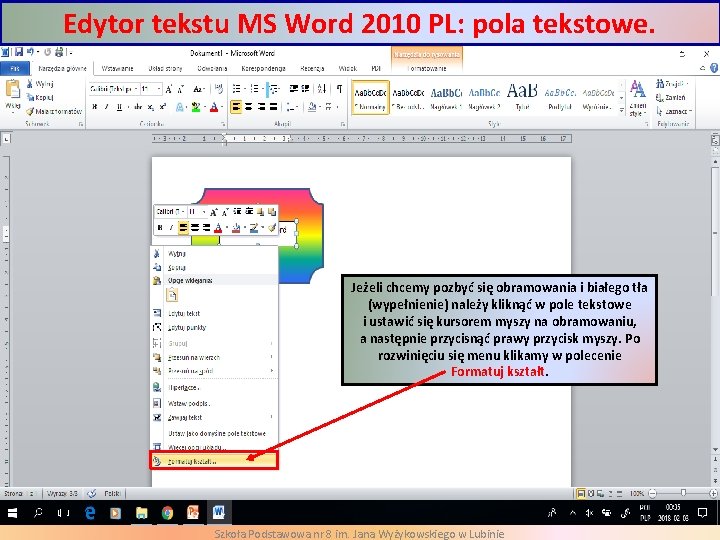720x540 pixels.
Task: Apply the Tytuł style from the gallery
Action: tap(522, 97)
